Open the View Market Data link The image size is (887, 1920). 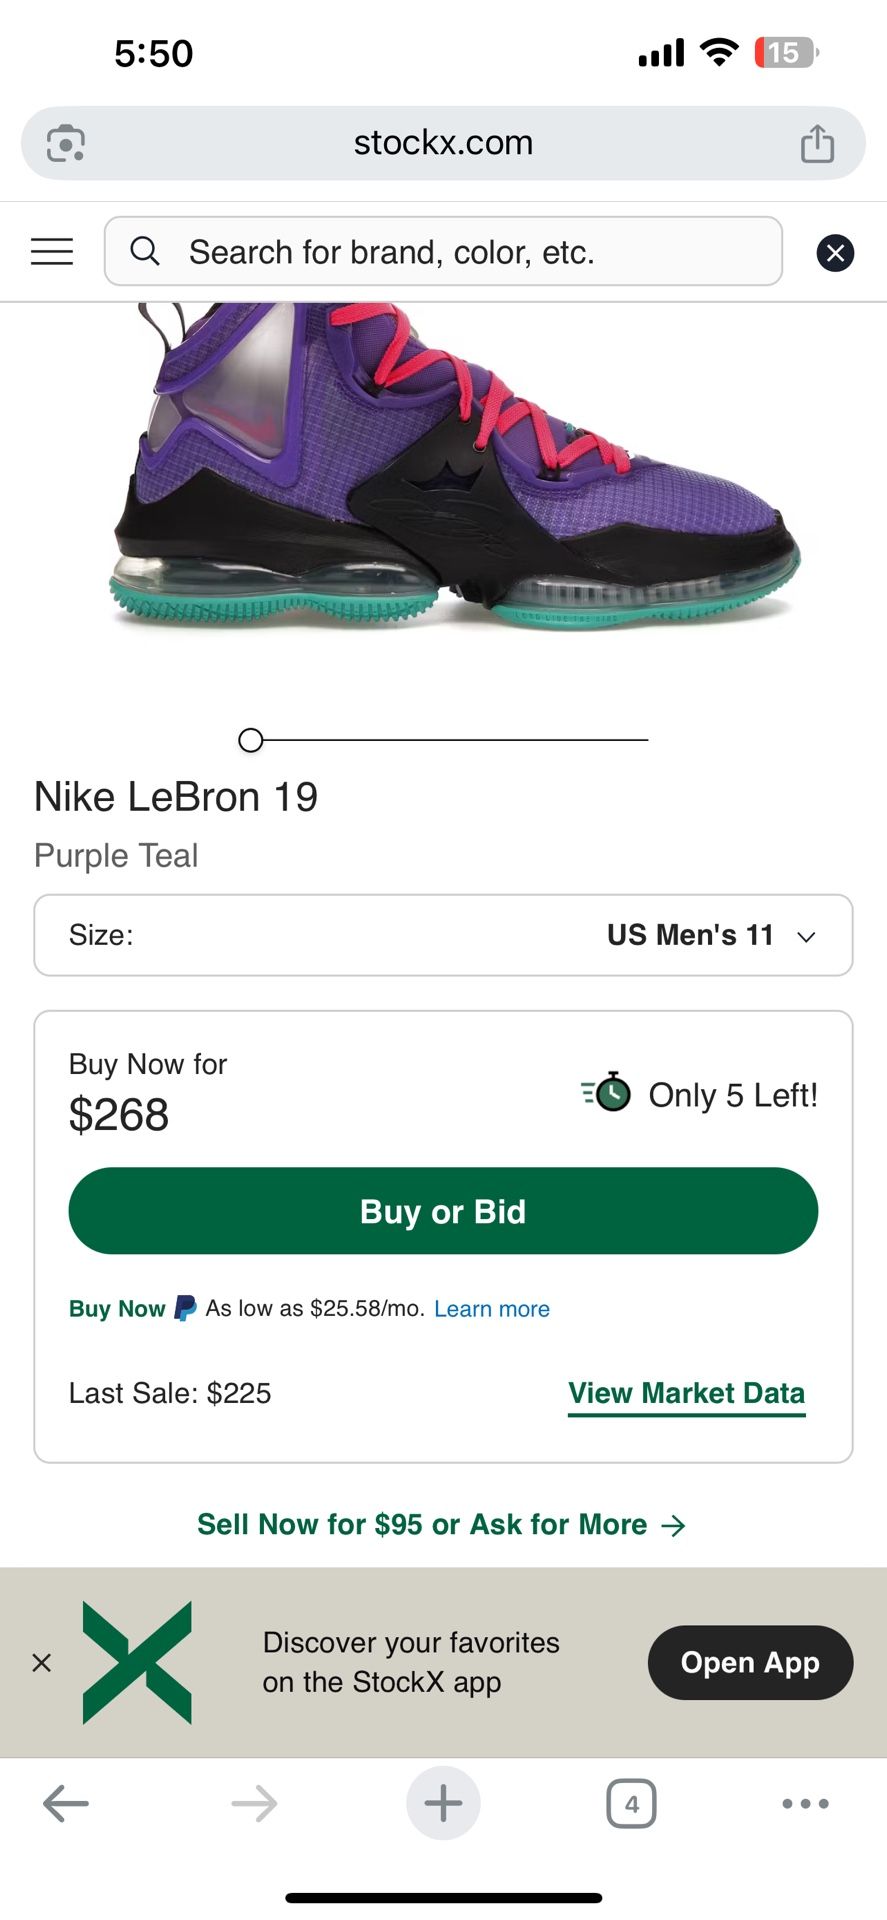pyautogui.click(x=686, y=1393)
